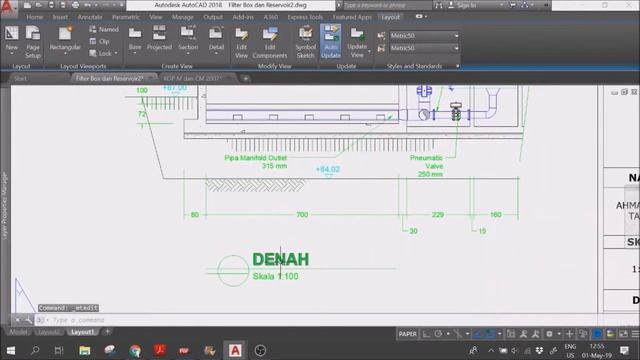Open the Parametric ribbon tab
This screenshot has width=640, height=360.
tap(126, 17)
